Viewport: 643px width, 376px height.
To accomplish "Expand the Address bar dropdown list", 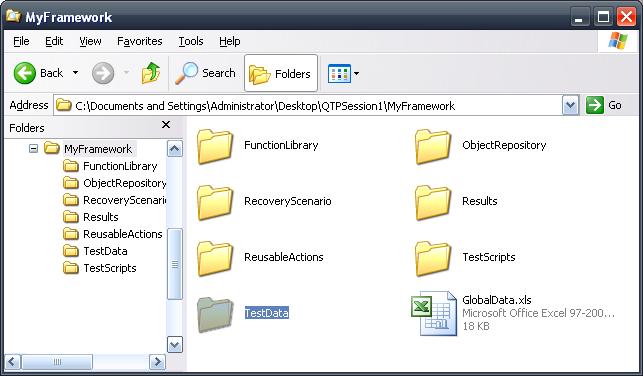I will pos(570,106).
